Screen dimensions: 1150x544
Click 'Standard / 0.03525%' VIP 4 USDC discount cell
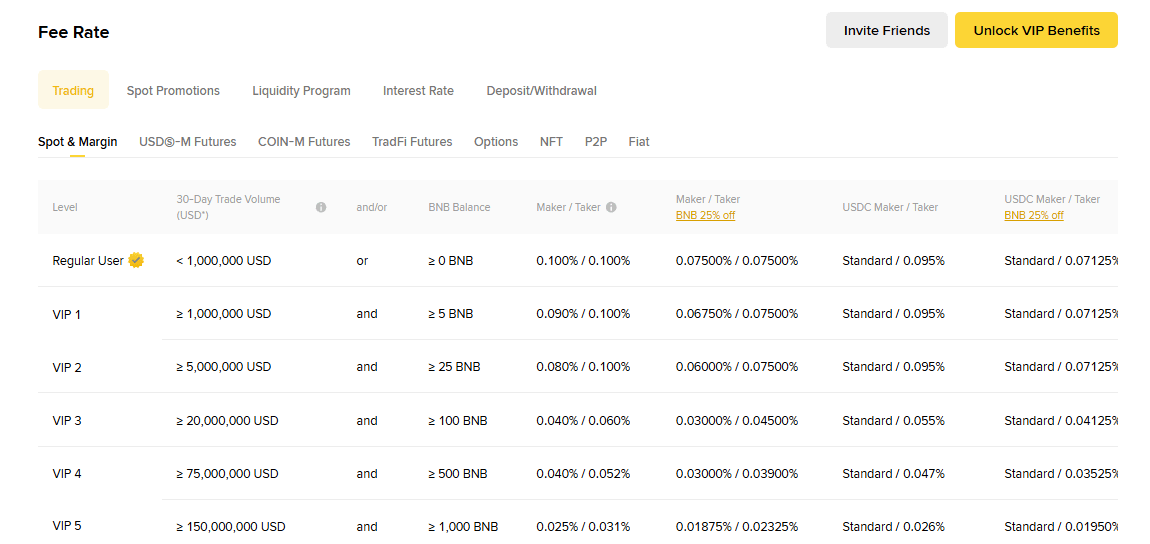pyautogui.click(x=1061, y=474)
